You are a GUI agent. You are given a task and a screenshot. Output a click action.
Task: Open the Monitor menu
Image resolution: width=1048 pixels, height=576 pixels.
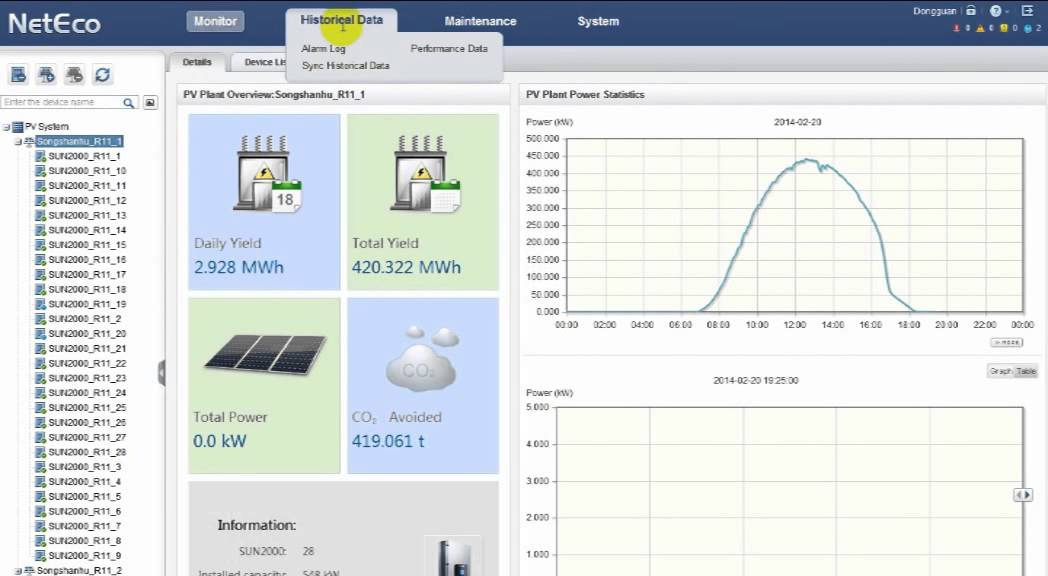click(x=215, y=21)
